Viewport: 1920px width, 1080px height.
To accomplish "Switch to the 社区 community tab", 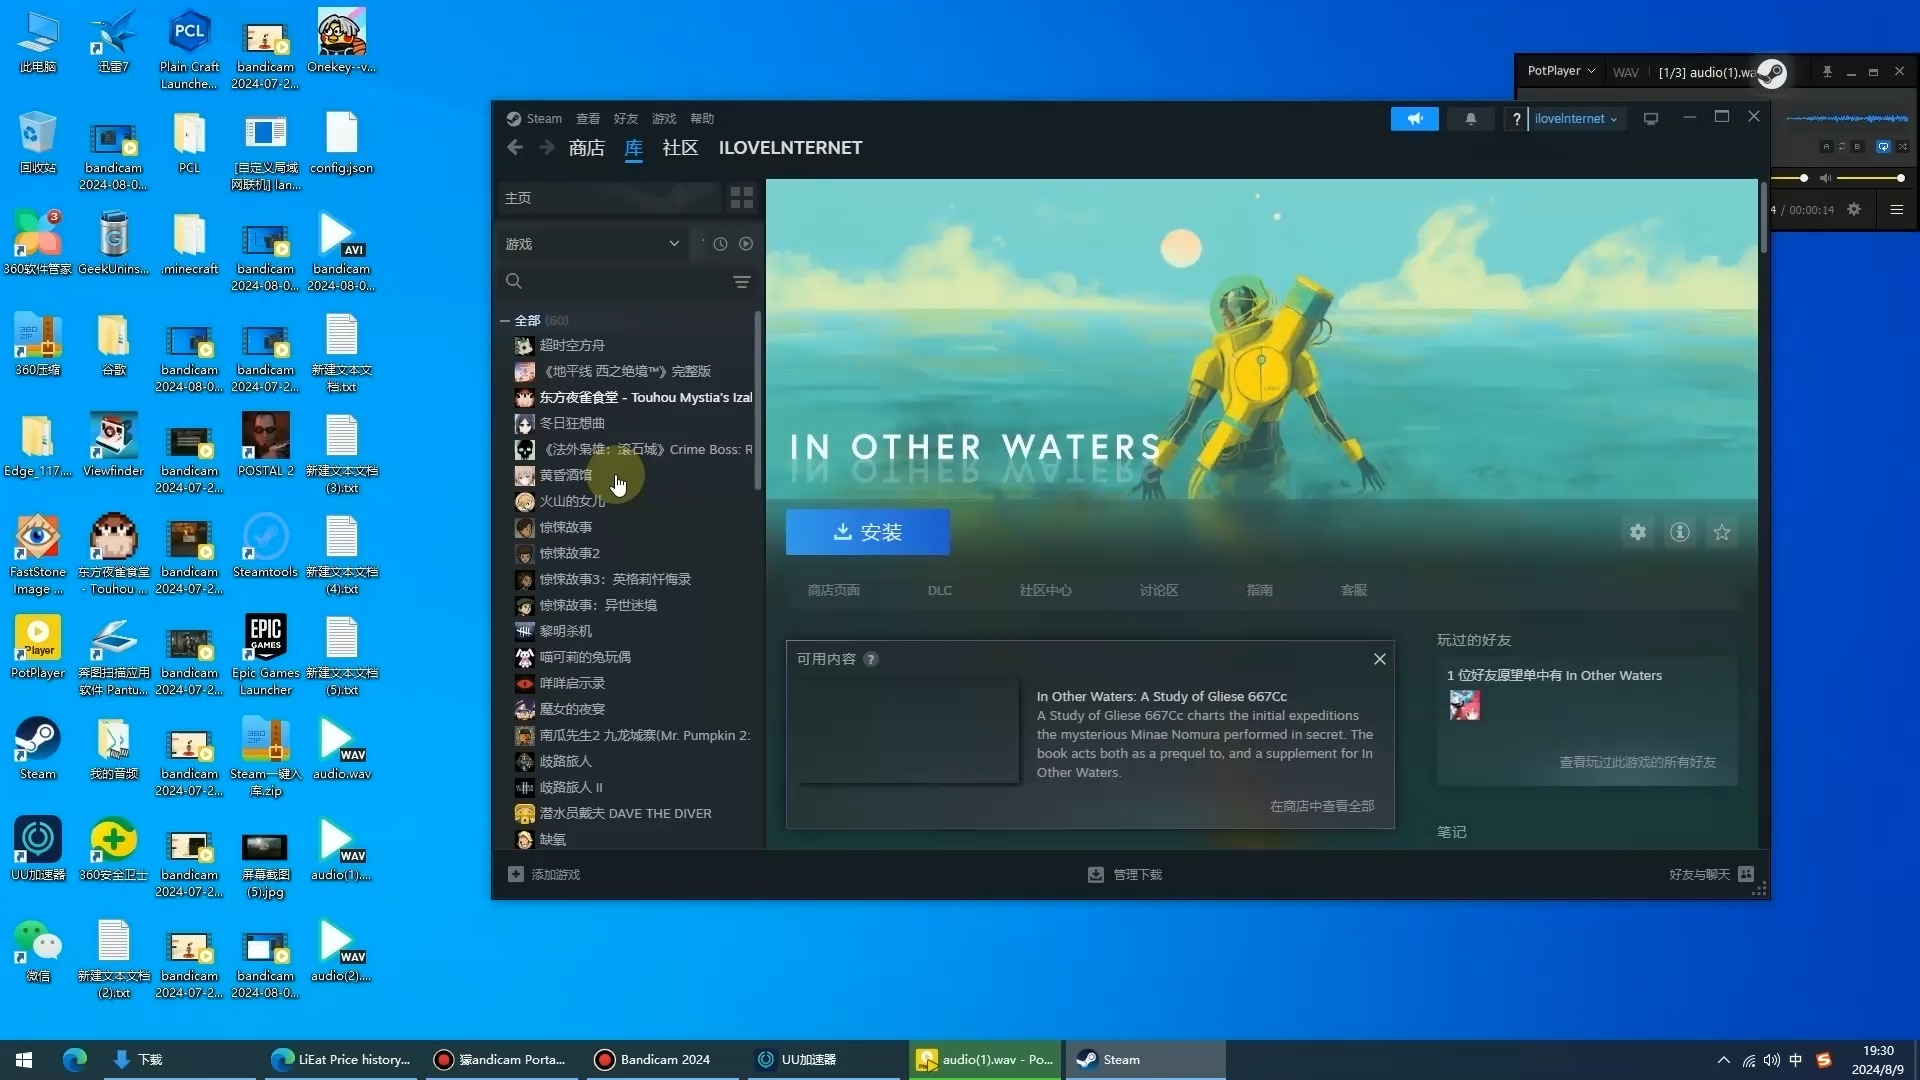I will (680, 146).
